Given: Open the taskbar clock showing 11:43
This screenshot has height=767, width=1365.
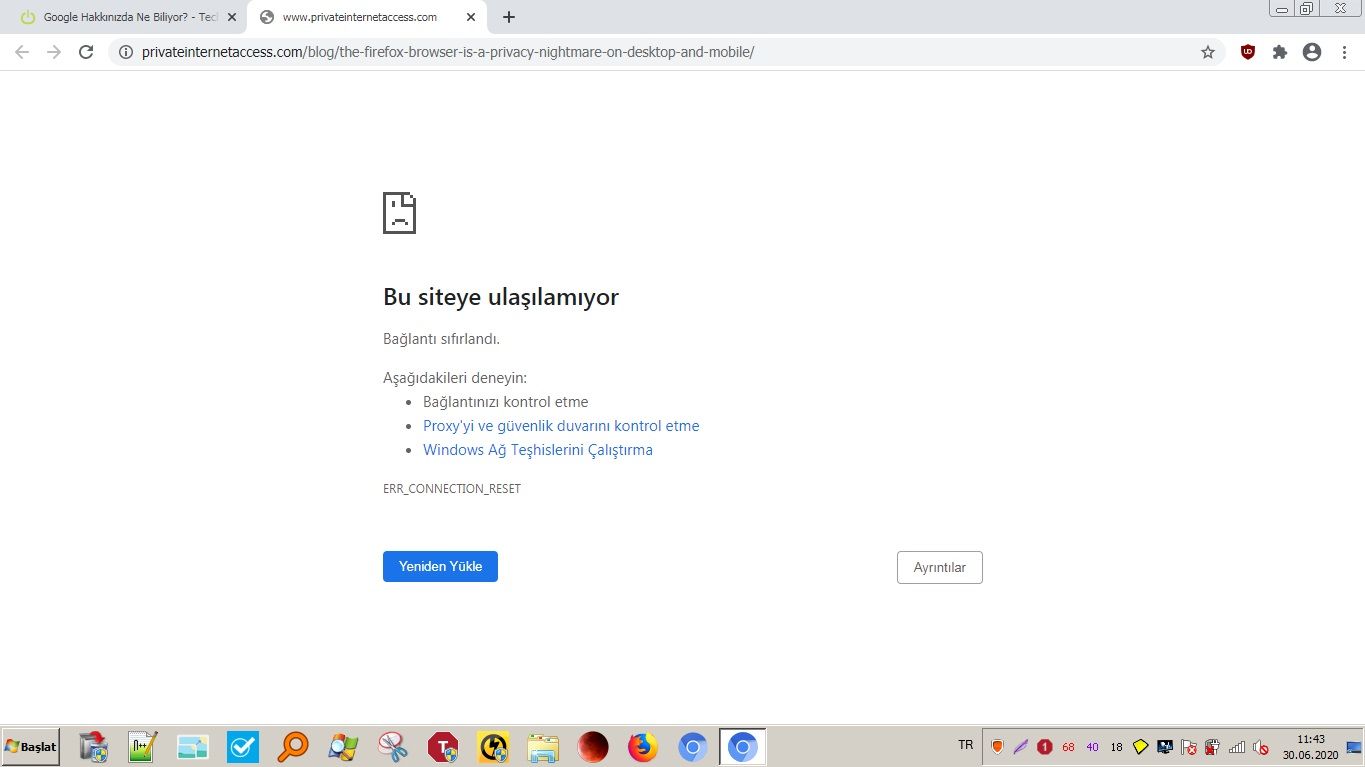Looking at the screenshot, I should (1311, 747).
